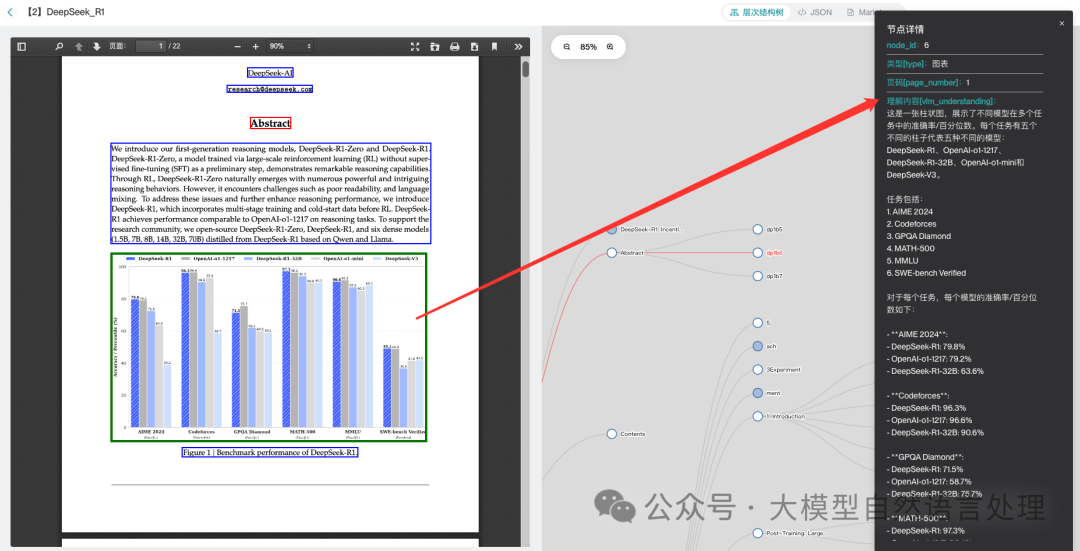
Task: Select the 1-Introduction node
Action: coord(758,416)
